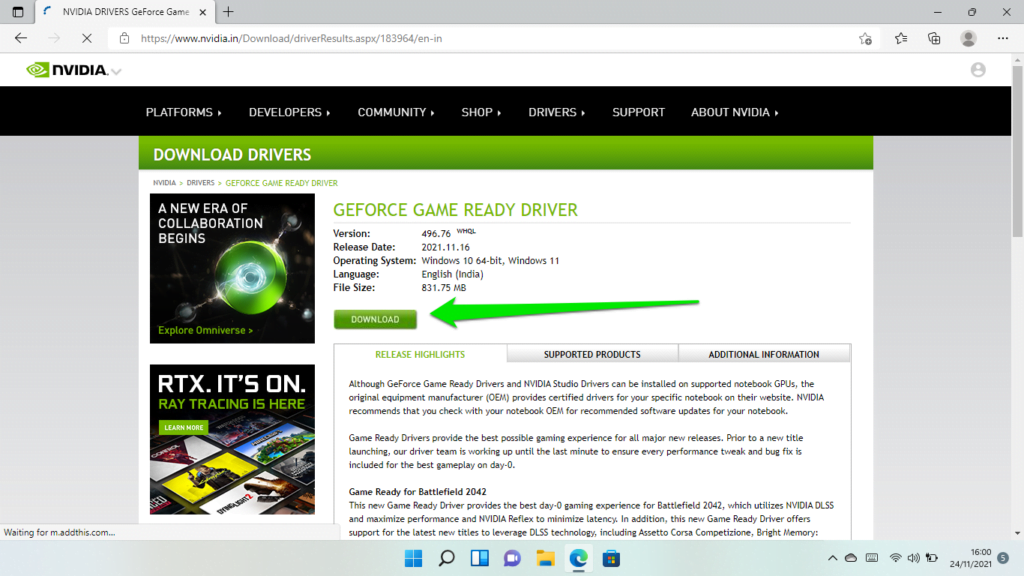Open the user account icon on the NVIDIA page
Viewport: 1024px width, 576px height.
[979, 70]
